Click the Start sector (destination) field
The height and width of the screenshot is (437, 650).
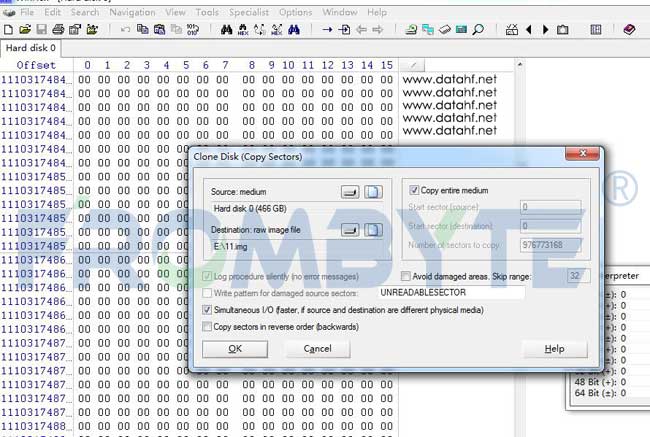pos(551,226)
